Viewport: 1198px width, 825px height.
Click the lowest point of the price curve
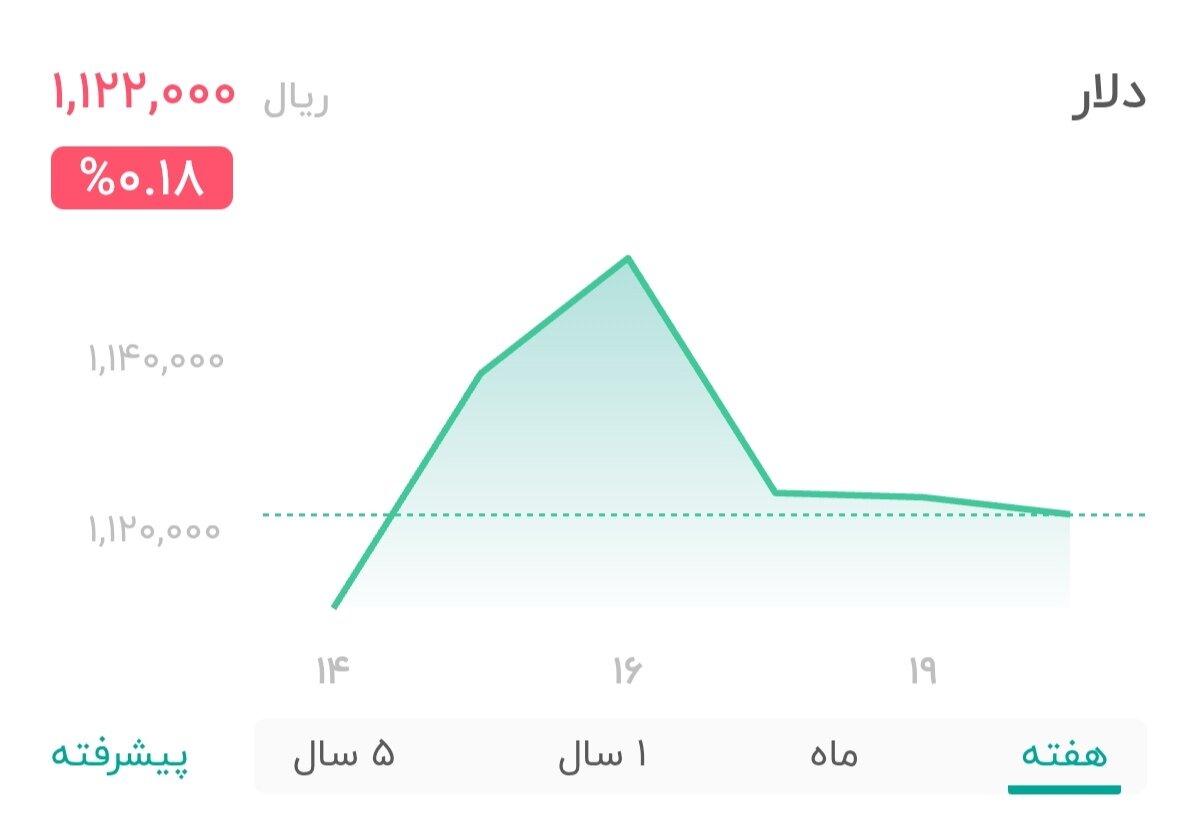click(335, 605)
